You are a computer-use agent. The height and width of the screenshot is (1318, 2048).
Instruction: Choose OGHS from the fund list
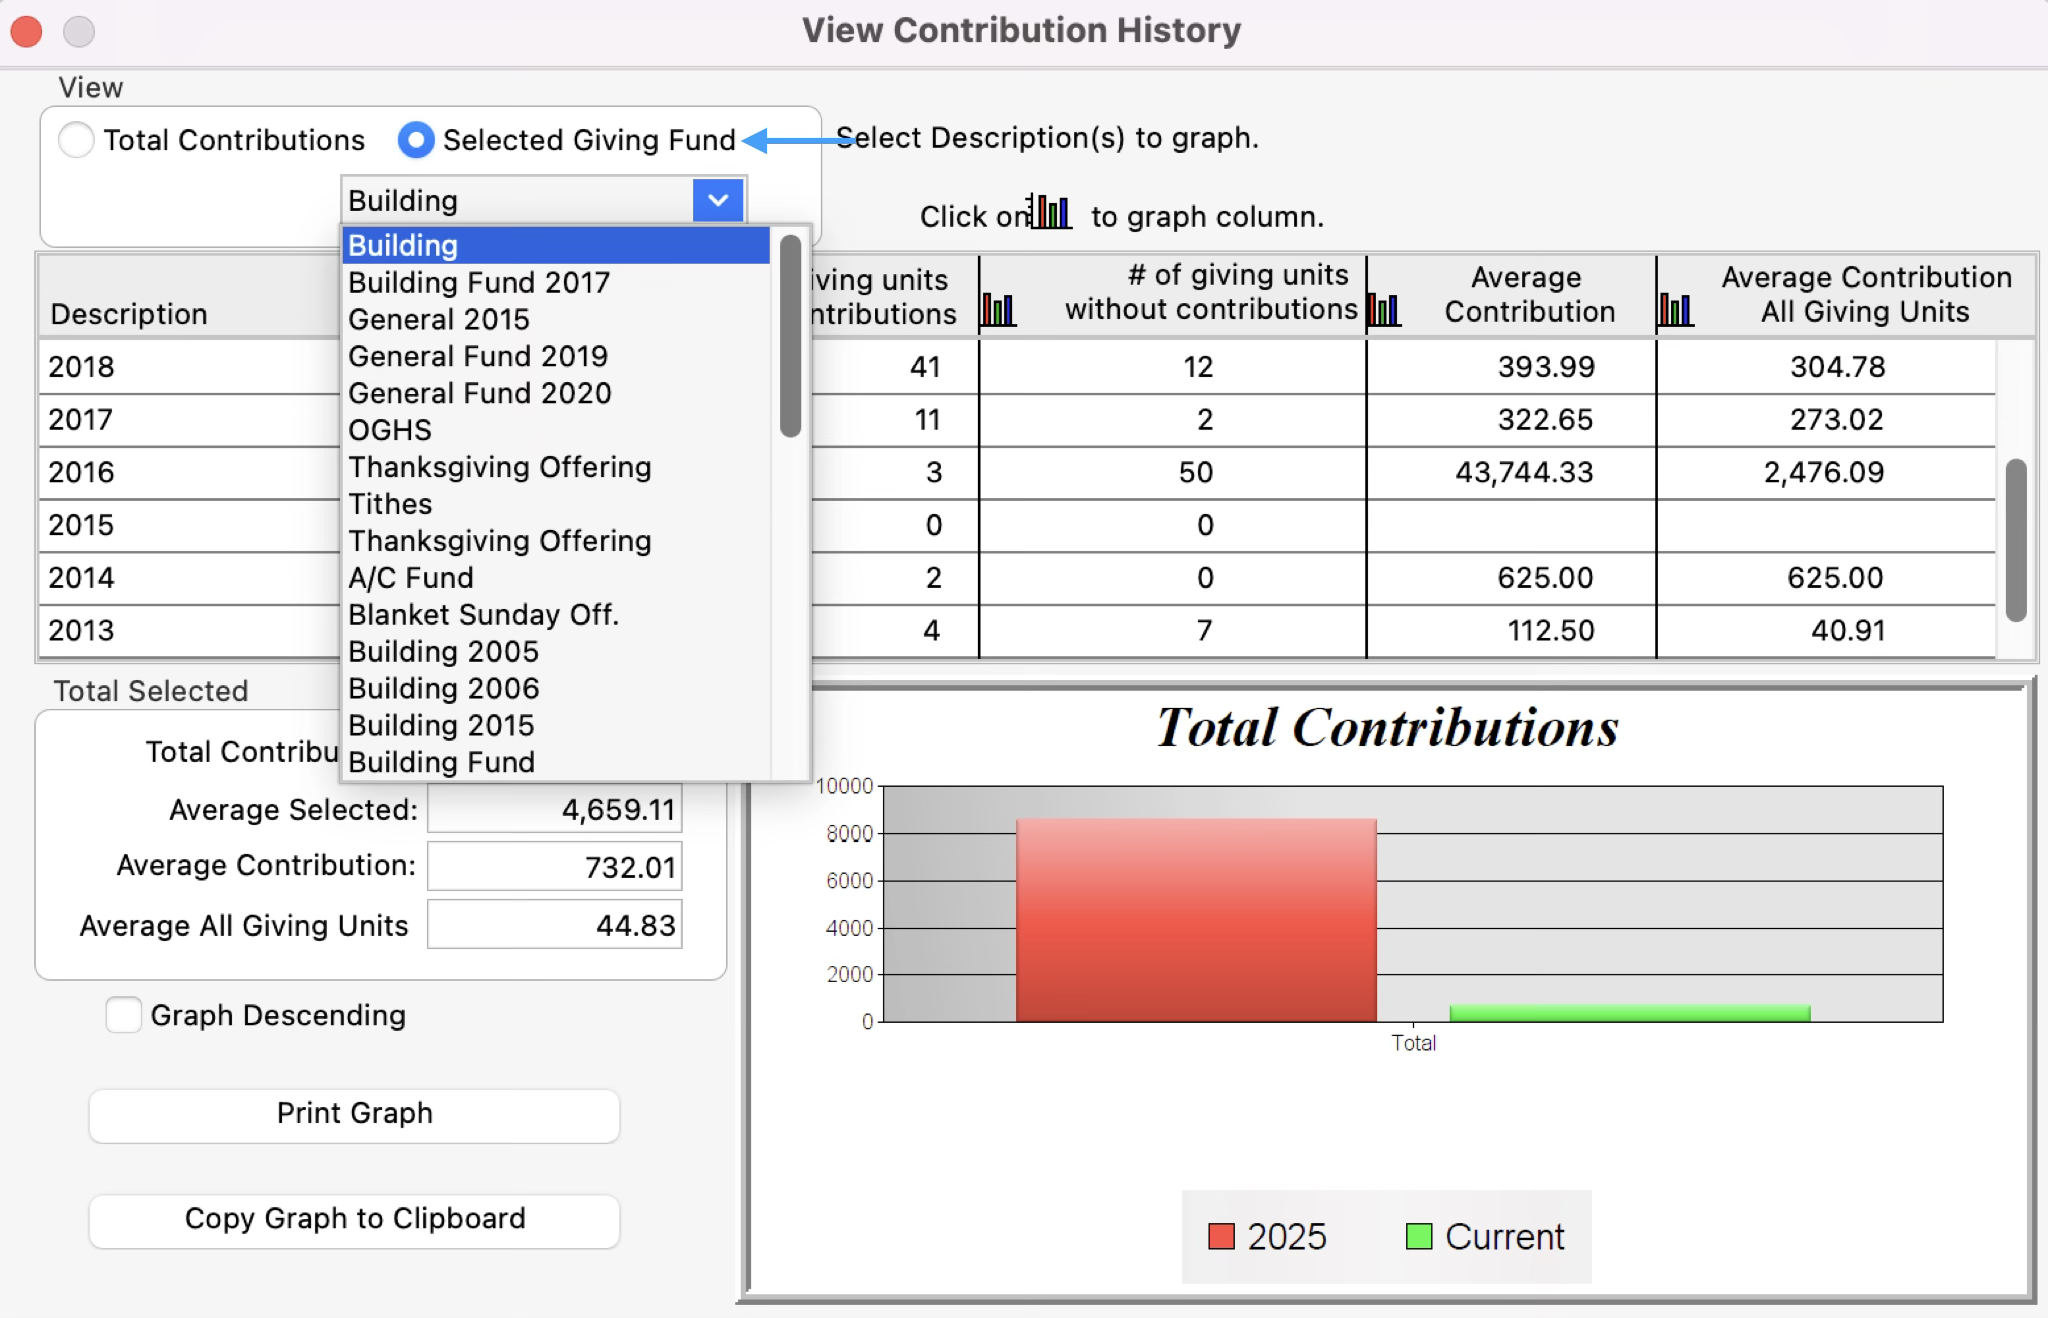556,430
